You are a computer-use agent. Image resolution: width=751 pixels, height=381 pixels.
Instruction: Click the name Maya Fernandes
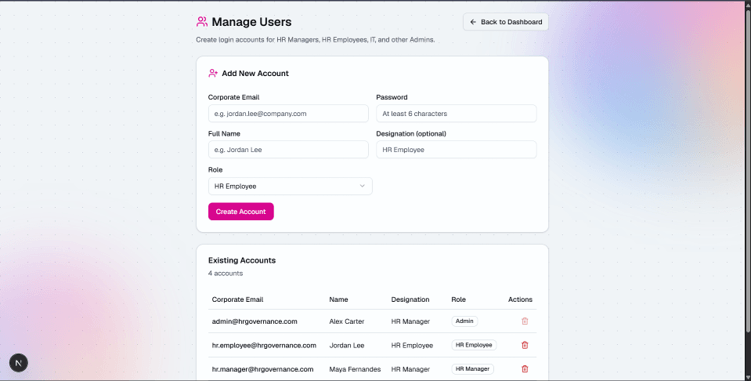point(355,369)
